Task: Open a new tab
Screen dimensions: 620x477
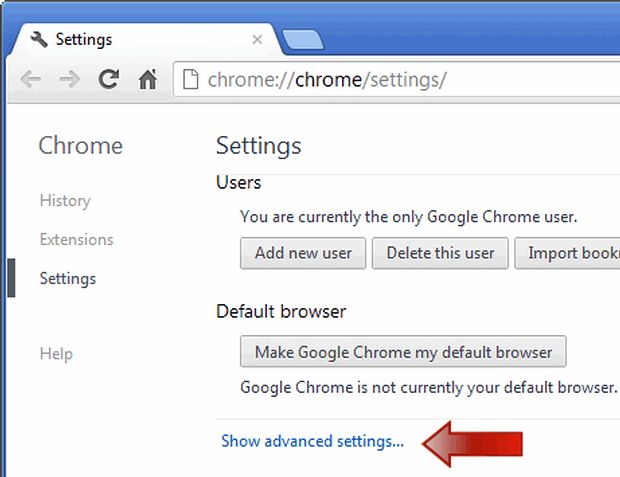Action: pos(303,40)
